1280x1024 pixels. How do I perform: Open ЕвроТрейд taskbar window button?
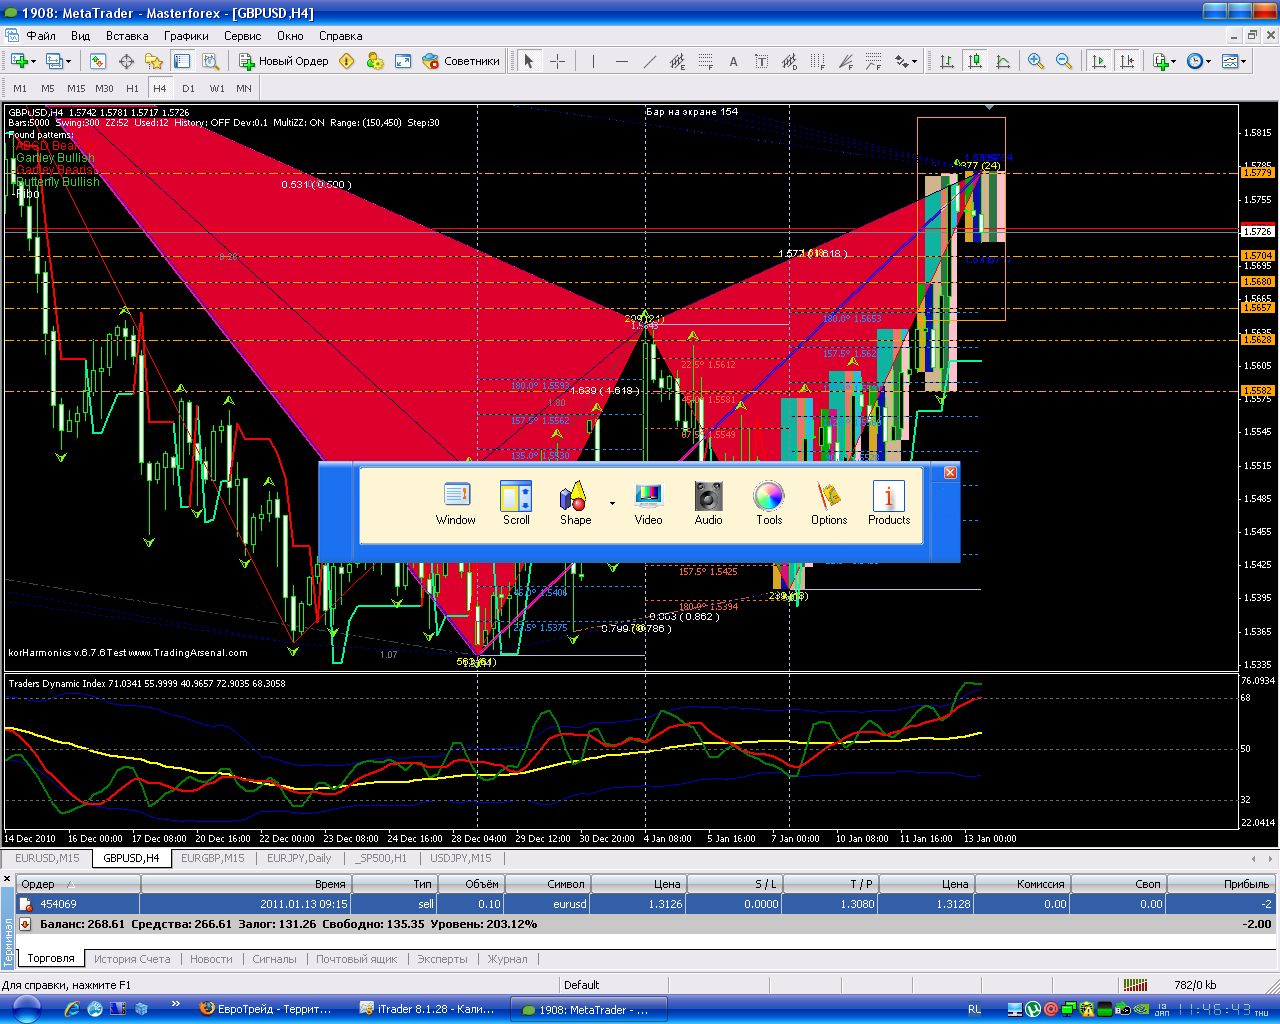click(270, 1009)
